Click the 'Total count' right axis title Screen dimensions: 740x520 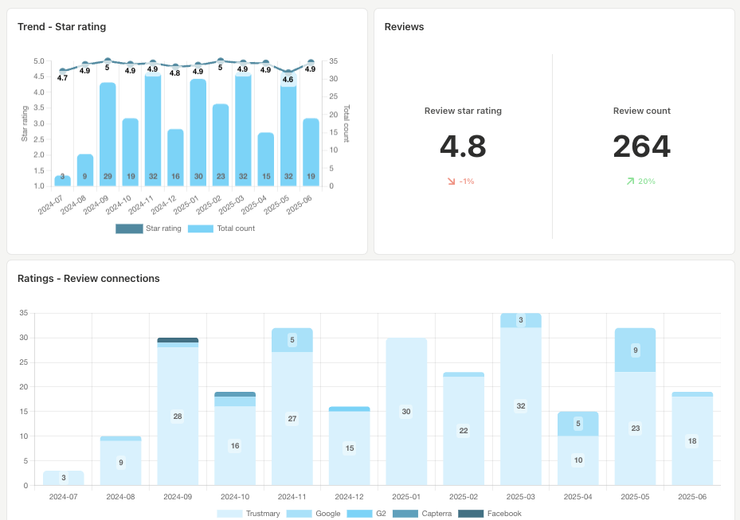pyautogui.click(x=346, y=124)
